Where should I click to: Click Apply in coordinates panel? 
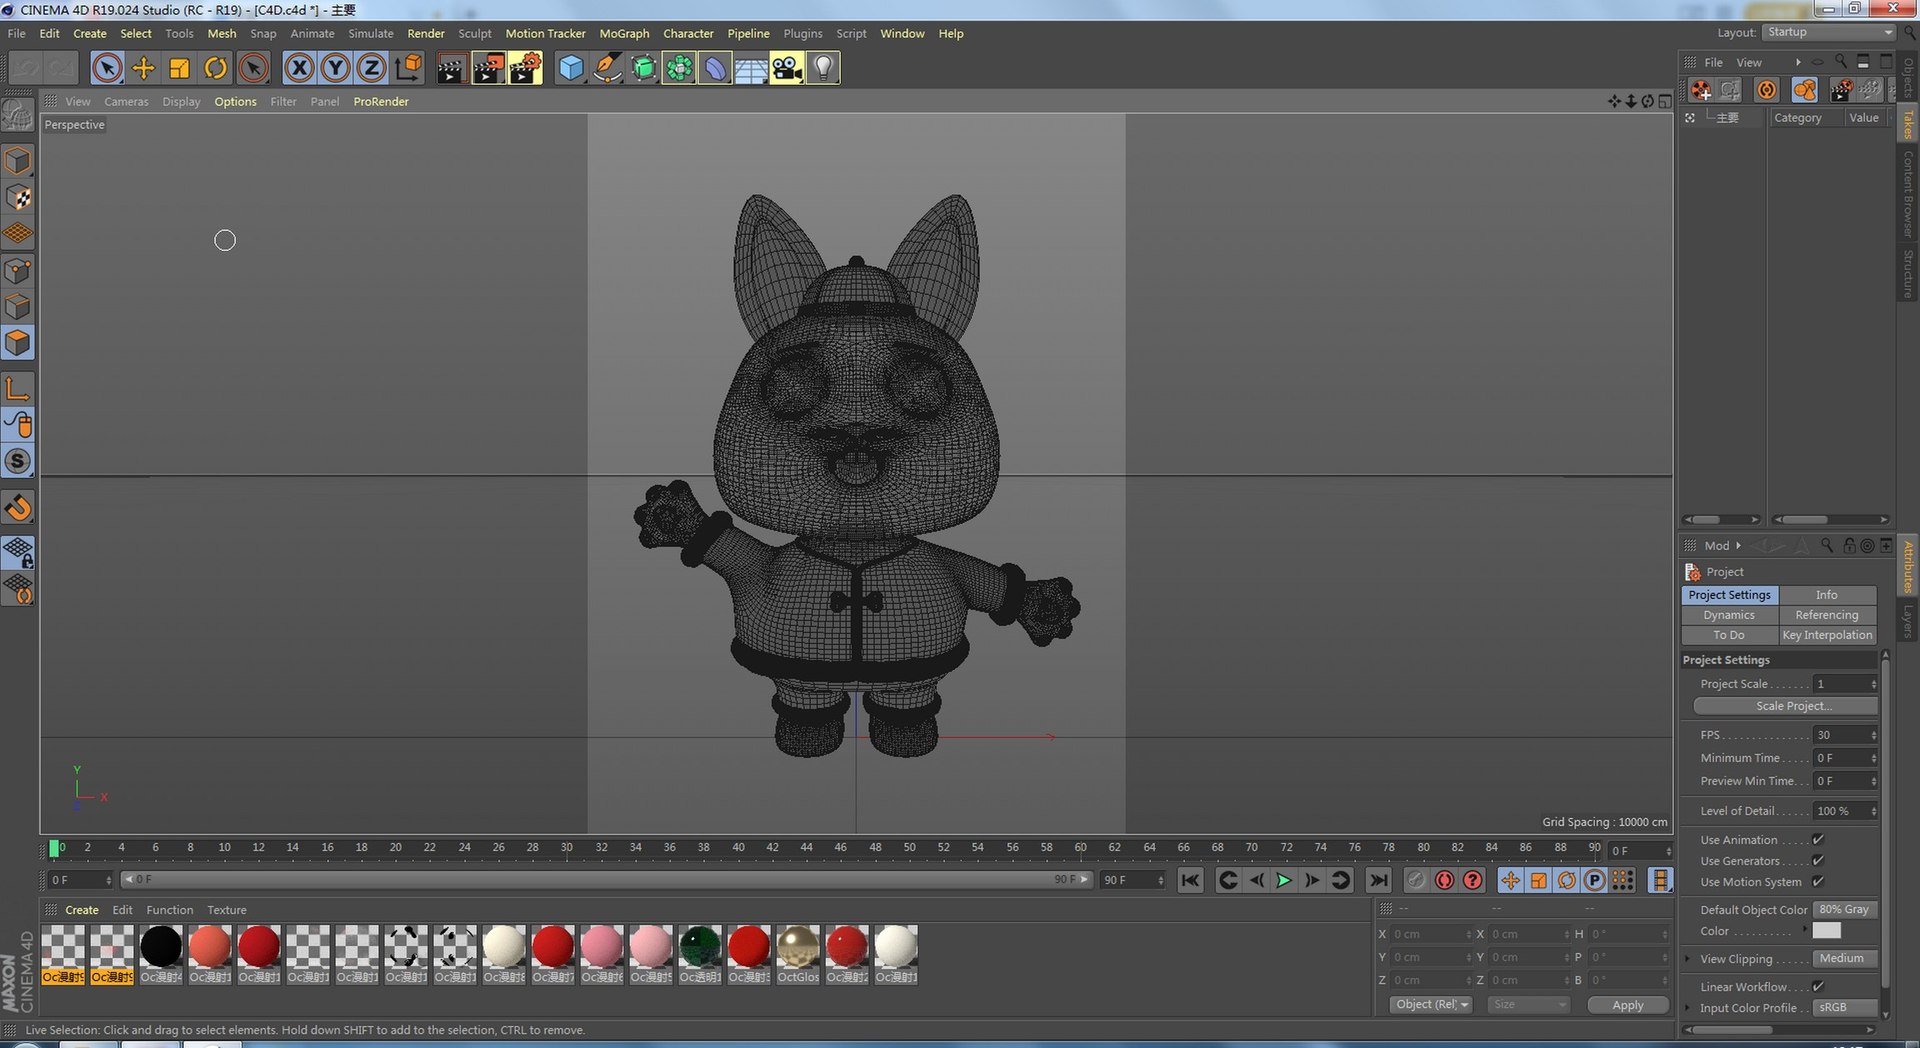click(1628, 1005)
